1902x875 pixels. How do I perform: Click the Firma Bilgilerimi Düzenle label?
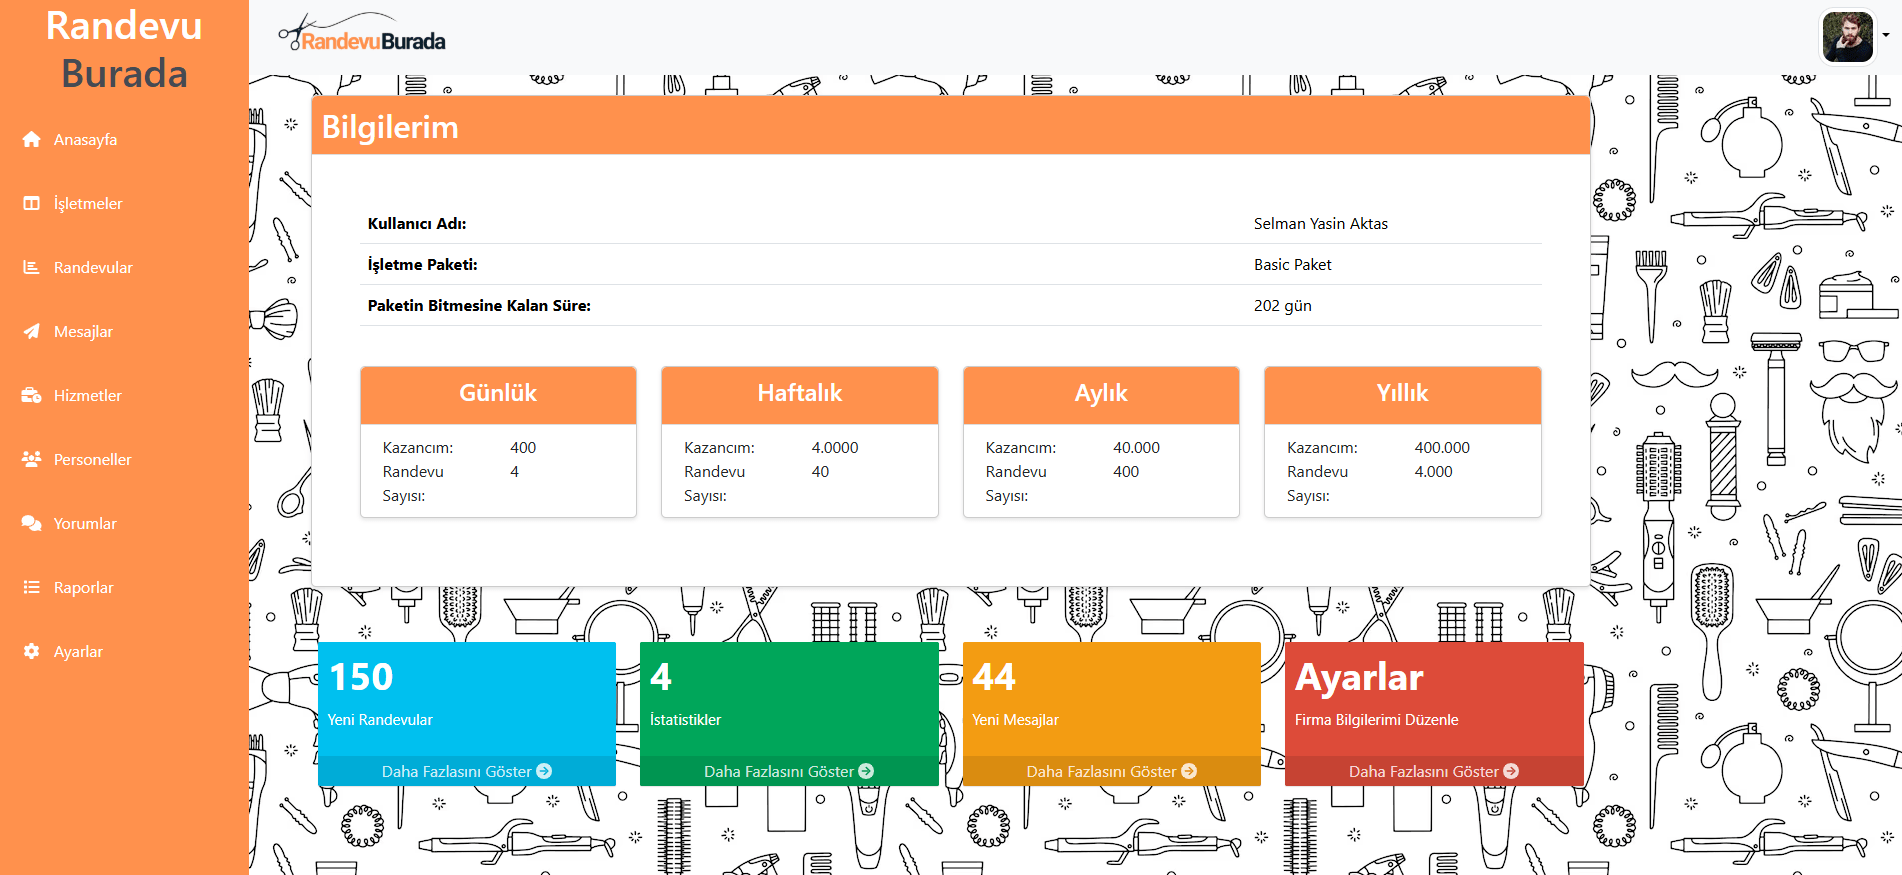[x=1377, y=720]
